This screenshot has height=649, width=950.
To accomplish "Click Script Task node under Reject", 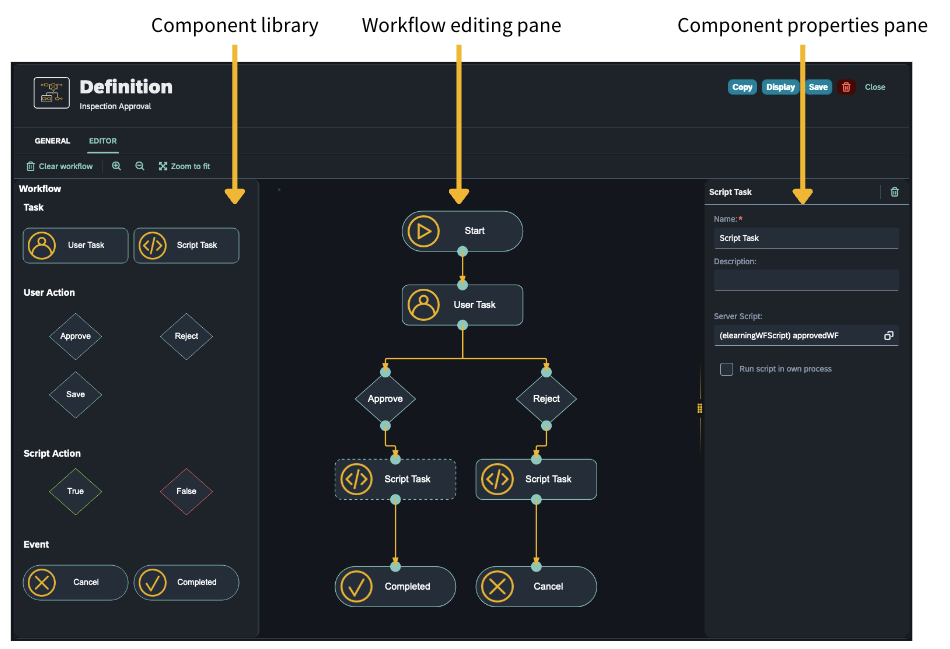I will coord(536,479).
